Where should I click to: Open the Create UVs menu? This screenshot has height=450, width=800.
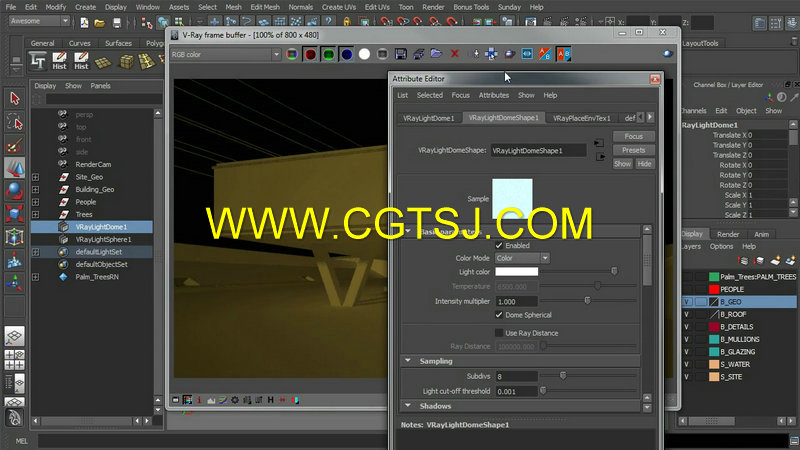[338, 7]
